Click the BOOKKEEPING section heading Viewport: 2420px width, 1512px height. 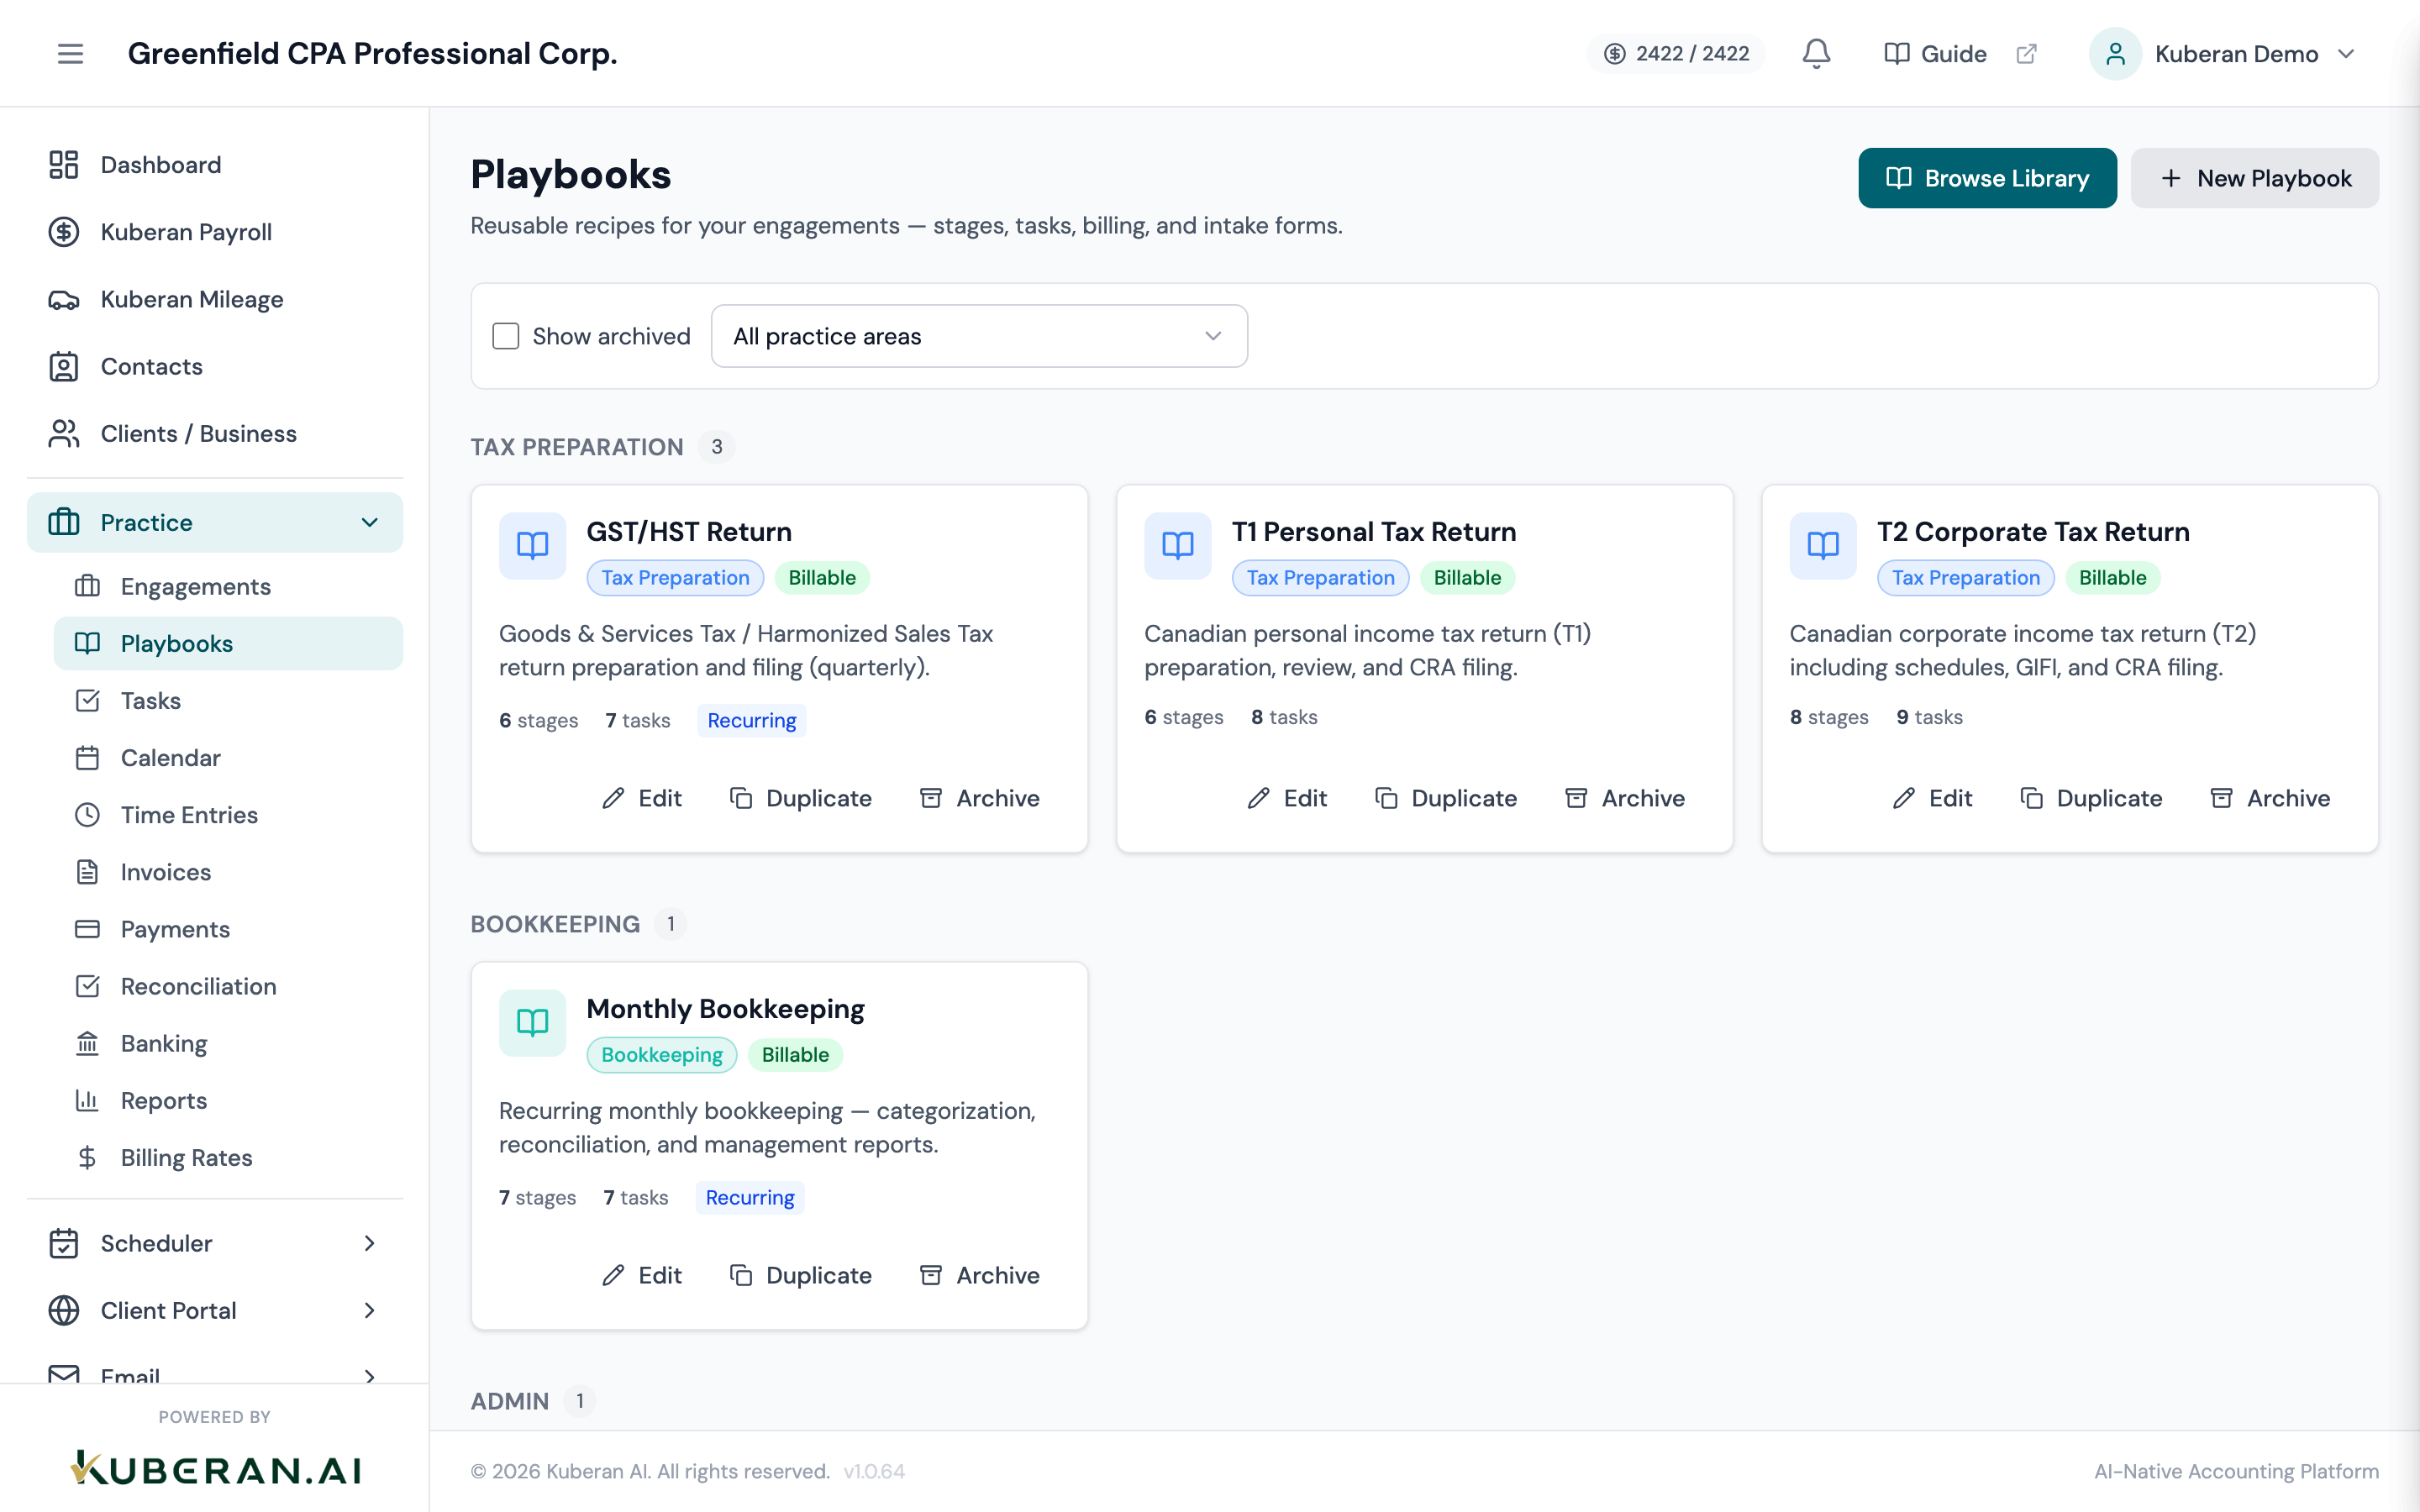pyautogui.click(x=555, y=924)
